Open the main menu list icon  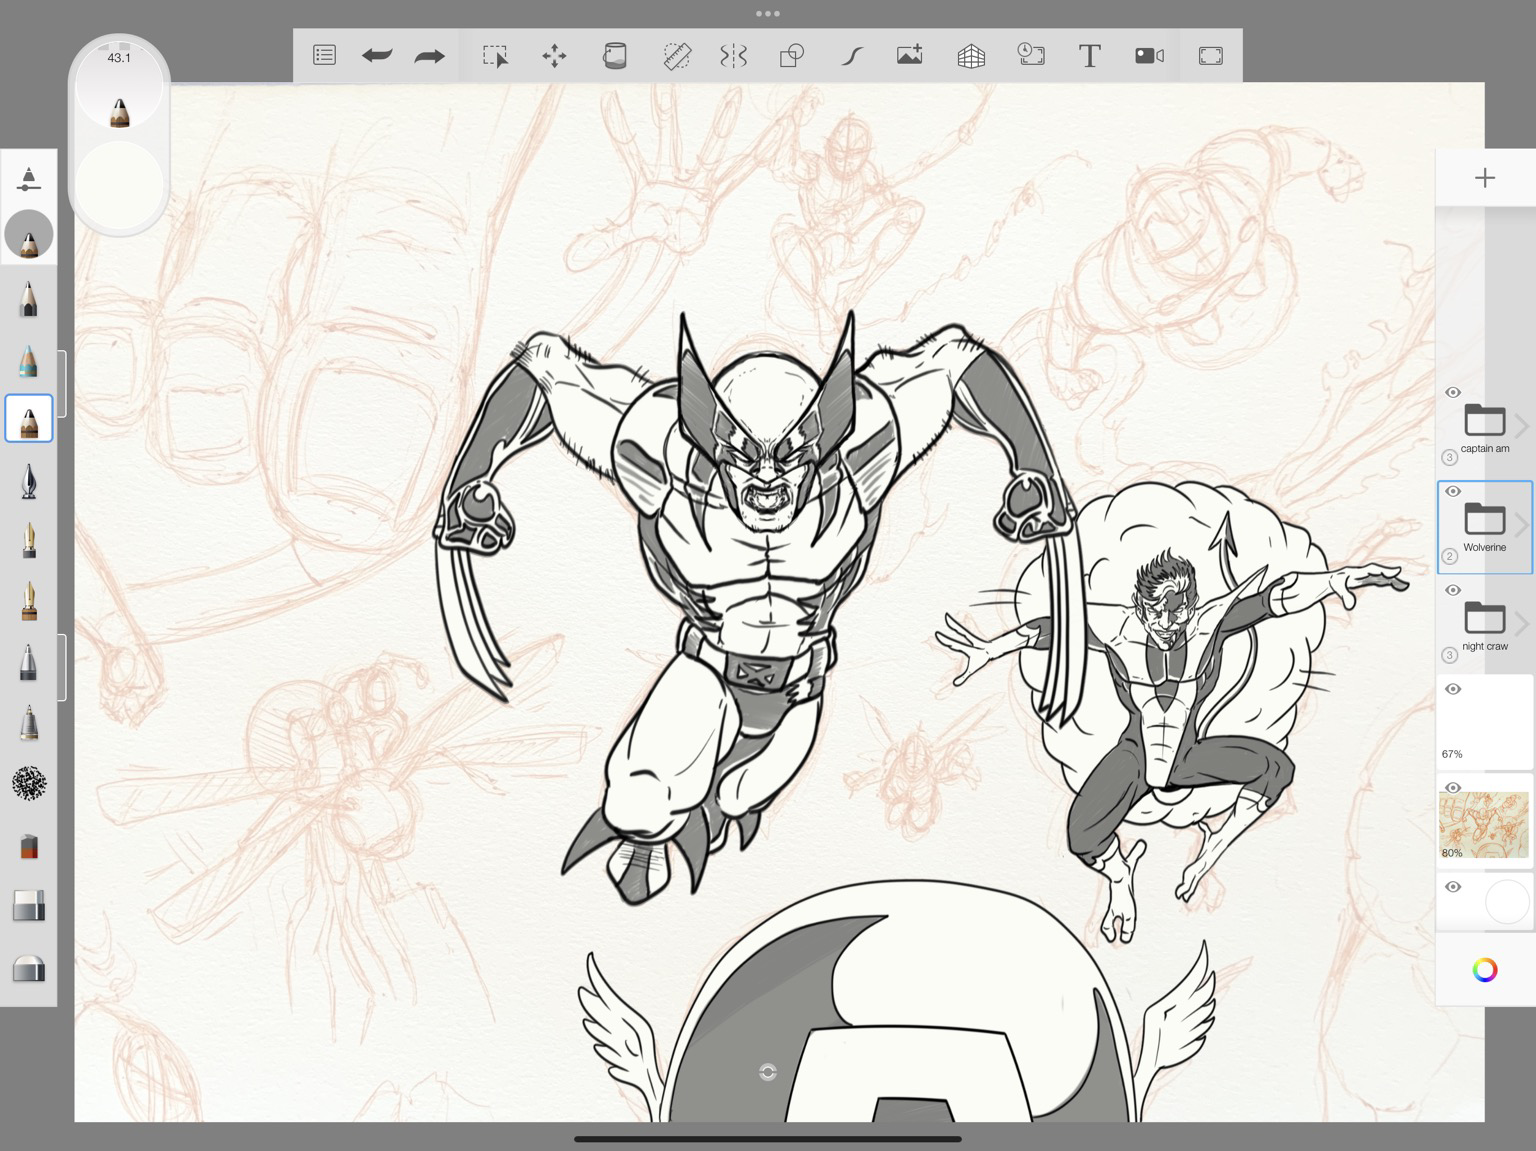click(324, 56)
